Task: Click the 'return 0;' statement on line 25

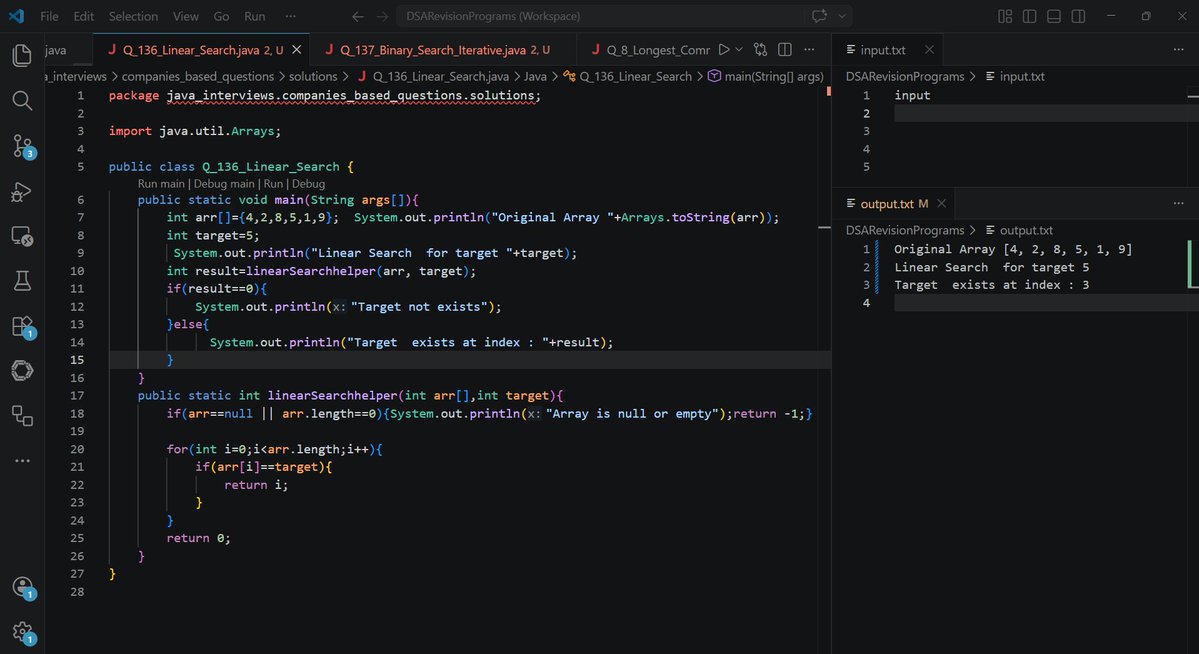Action: pyautogui.click(x=198, y=538)
